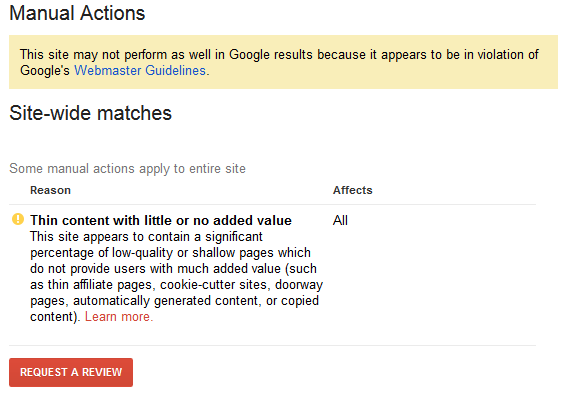Click the Affects column header
The image size is (566, 394).
(x=352, y=190)
